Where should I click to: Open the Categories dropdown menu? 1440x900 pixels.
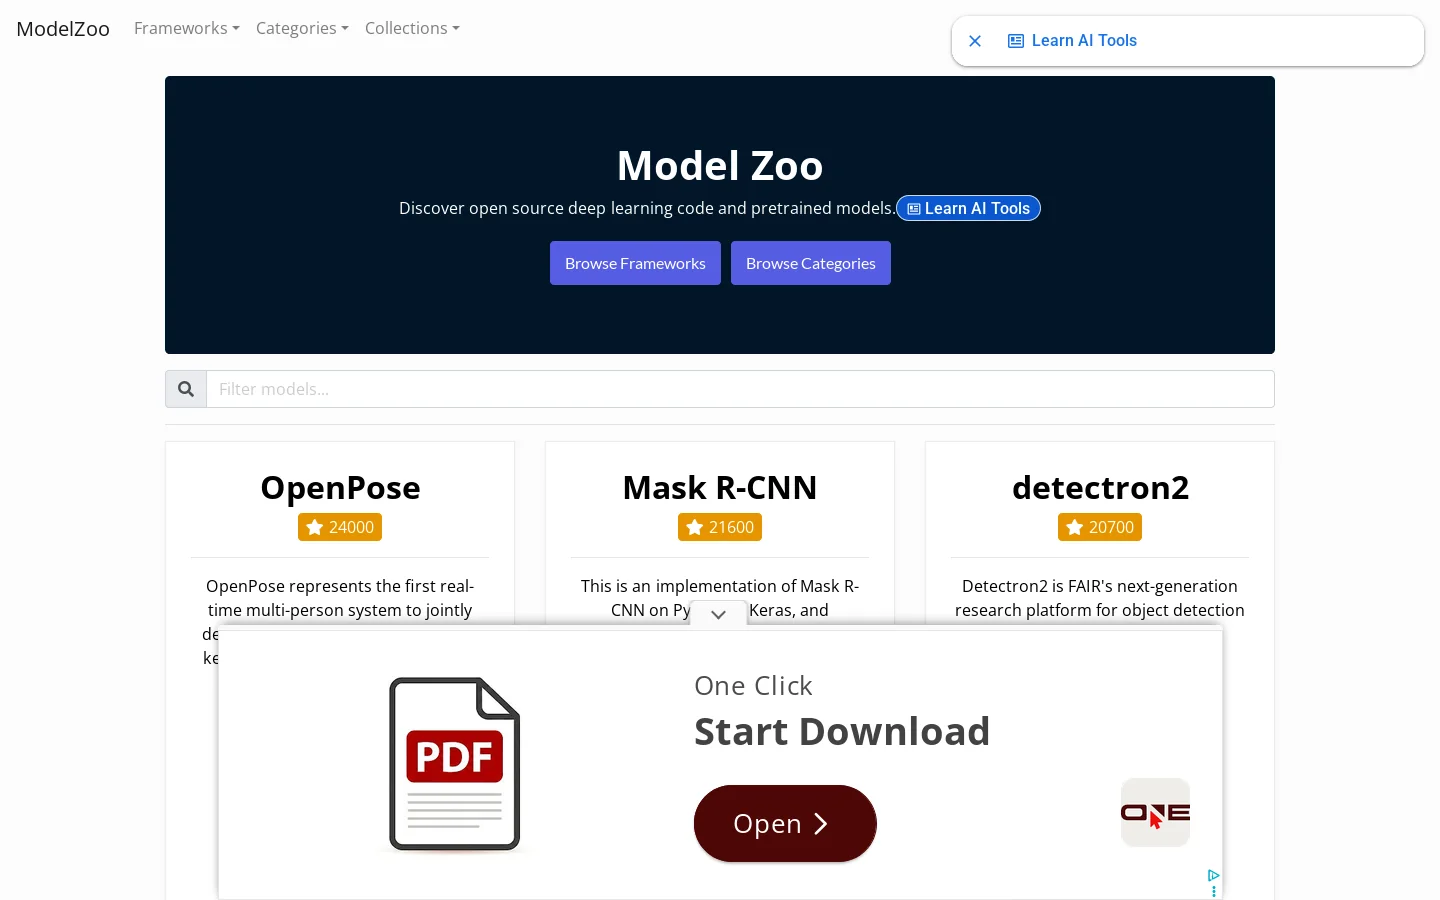coord(302,28)
